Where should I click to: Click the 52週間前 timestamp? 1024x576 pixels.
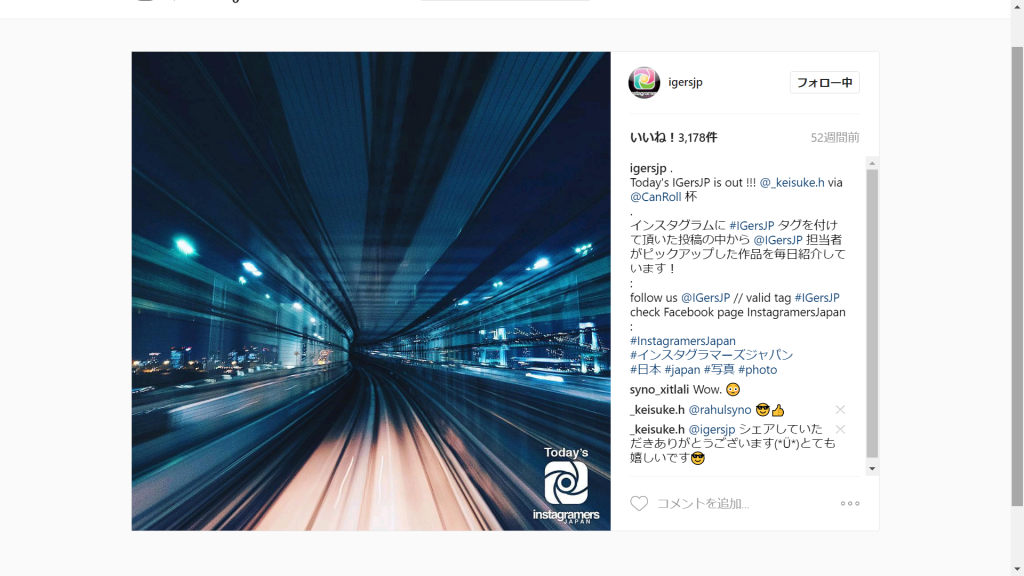tap(835, 137)
